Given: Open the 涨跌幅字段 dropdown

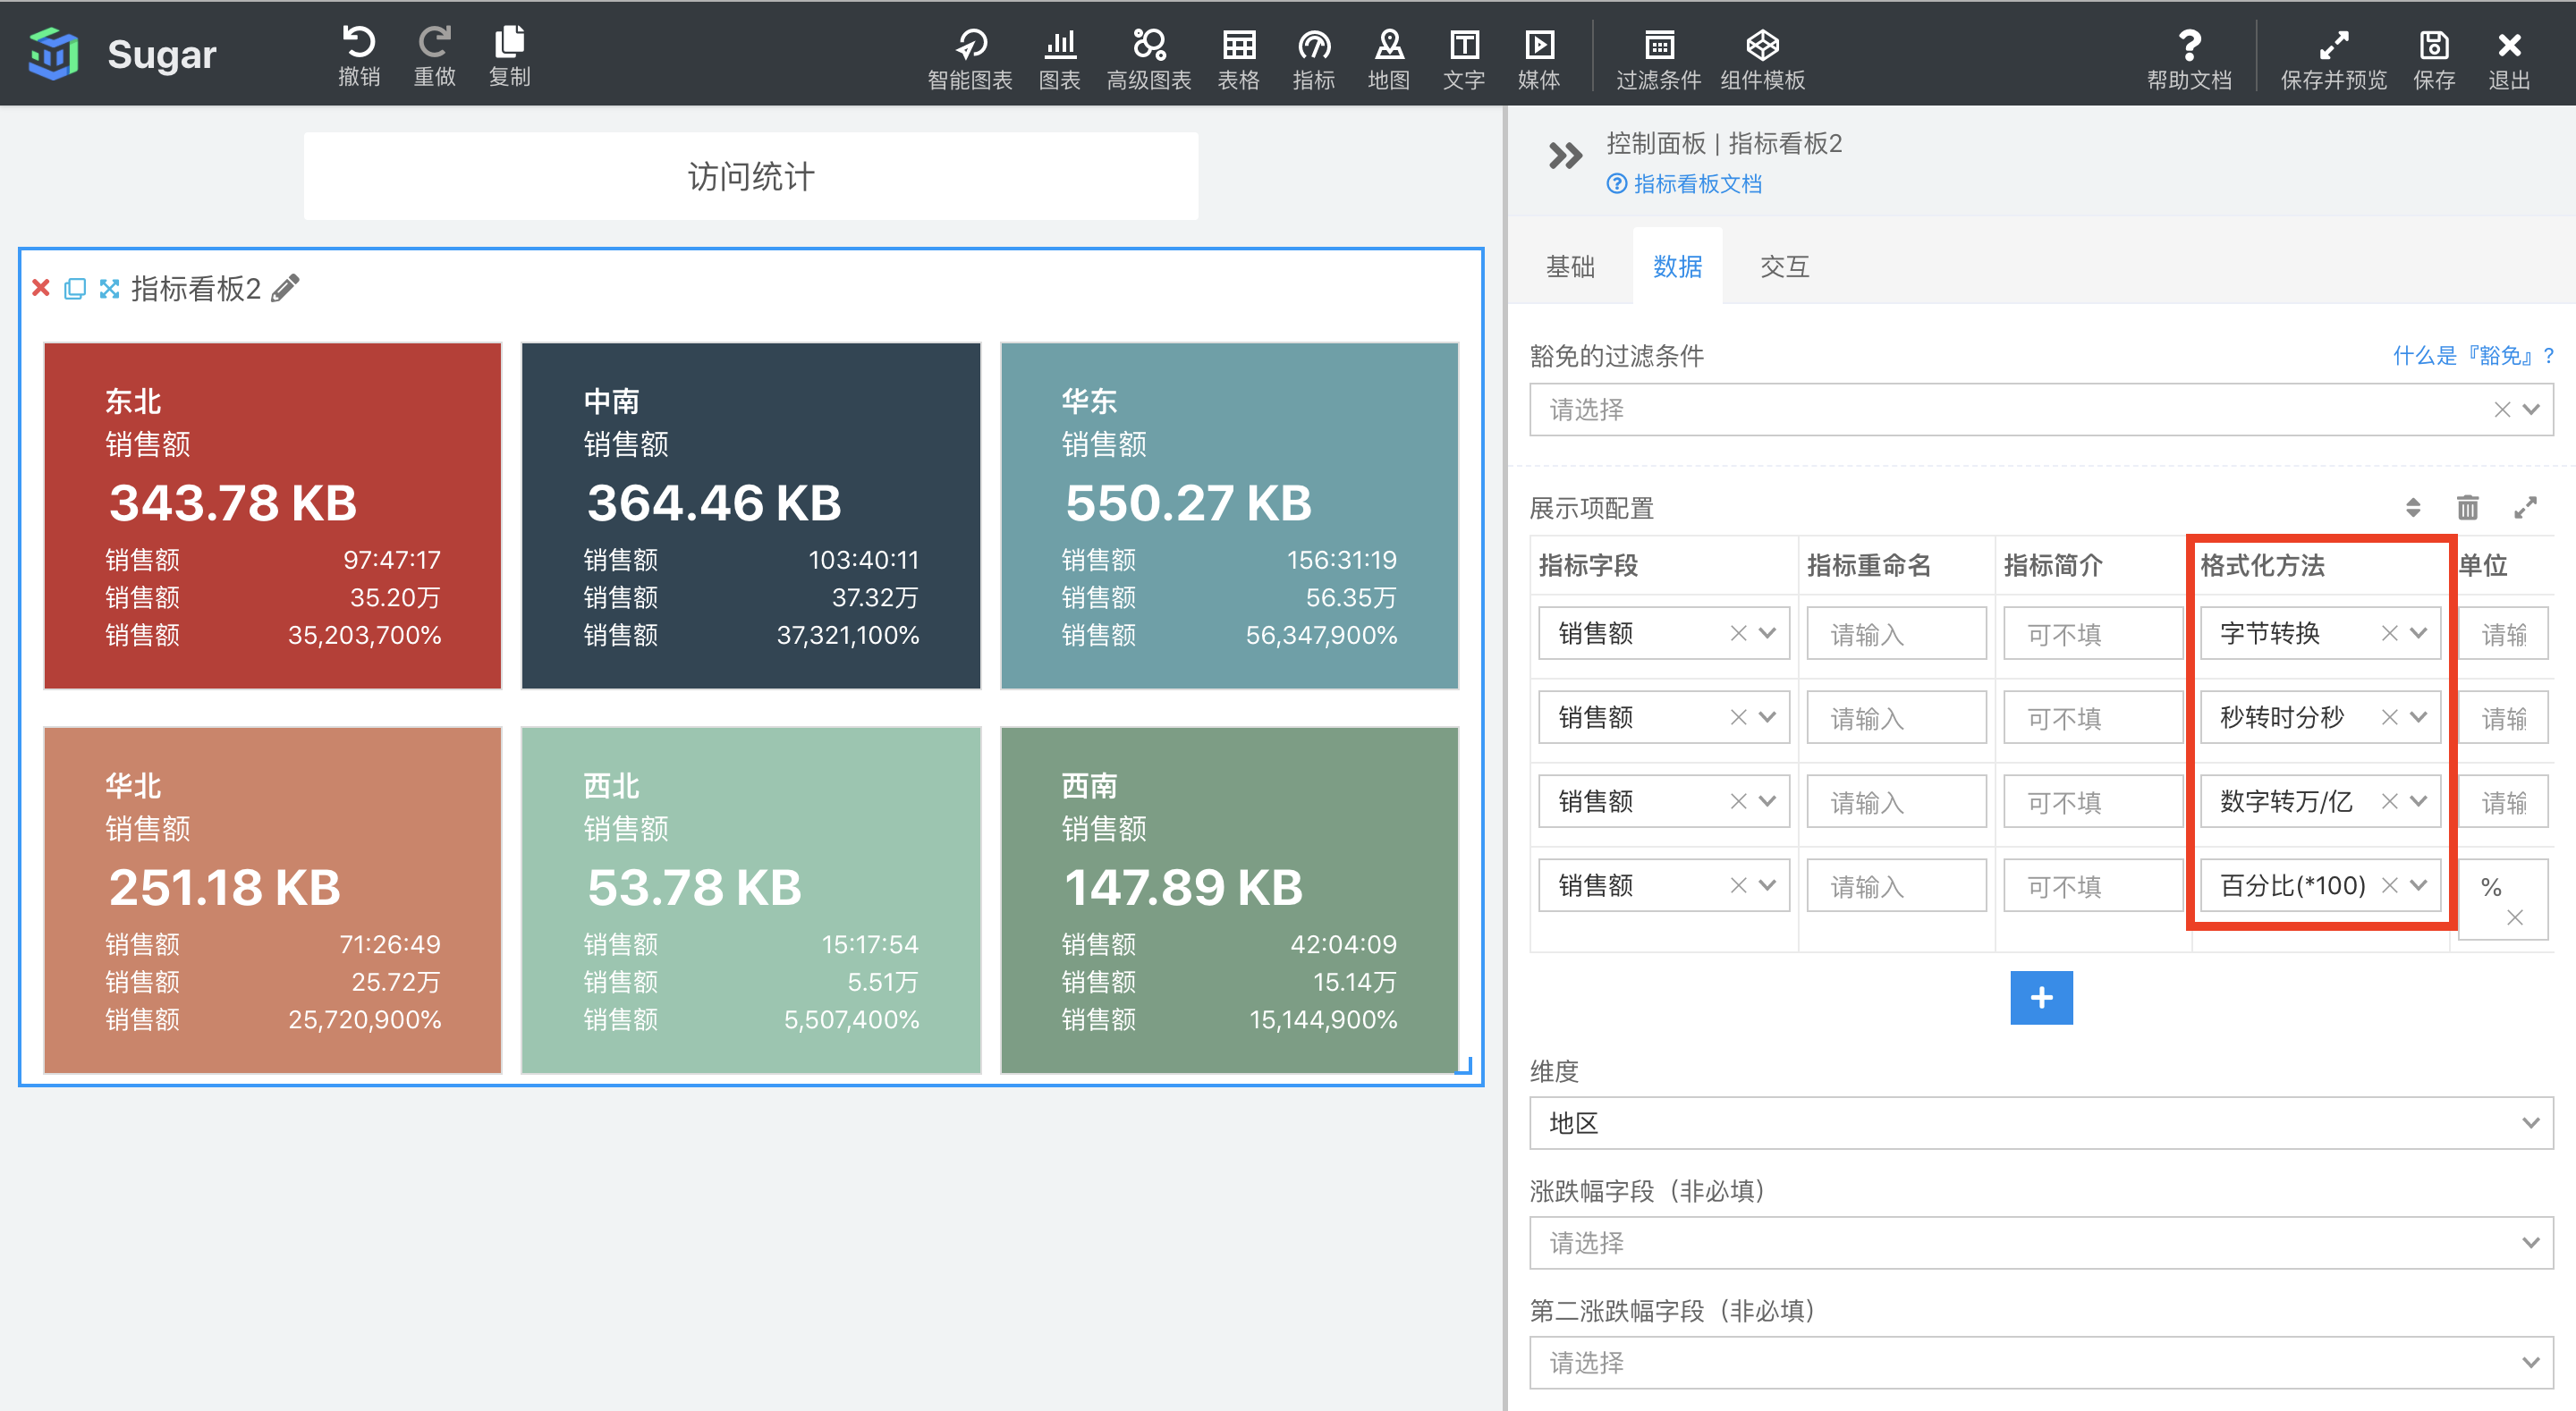Looking at the screenshot, I should coord(2040,1243).
